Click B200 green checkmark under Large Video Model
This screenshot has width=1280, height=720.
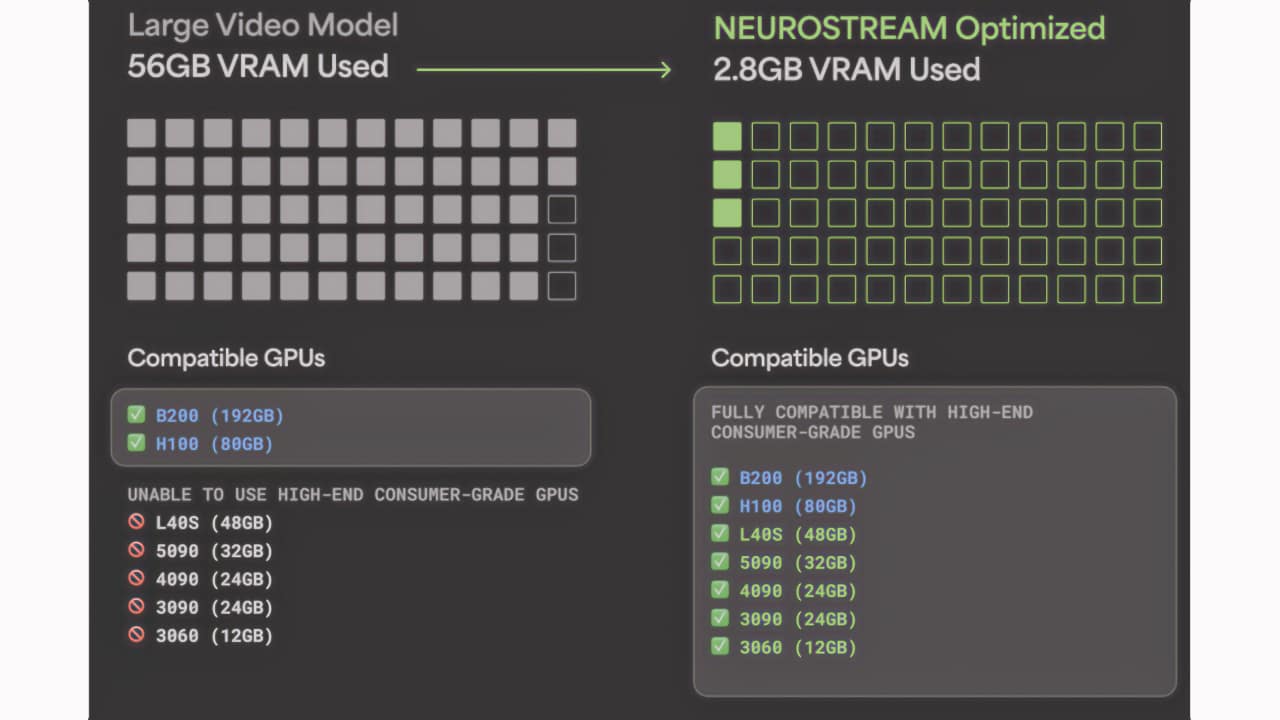click(x=136, y=414)
